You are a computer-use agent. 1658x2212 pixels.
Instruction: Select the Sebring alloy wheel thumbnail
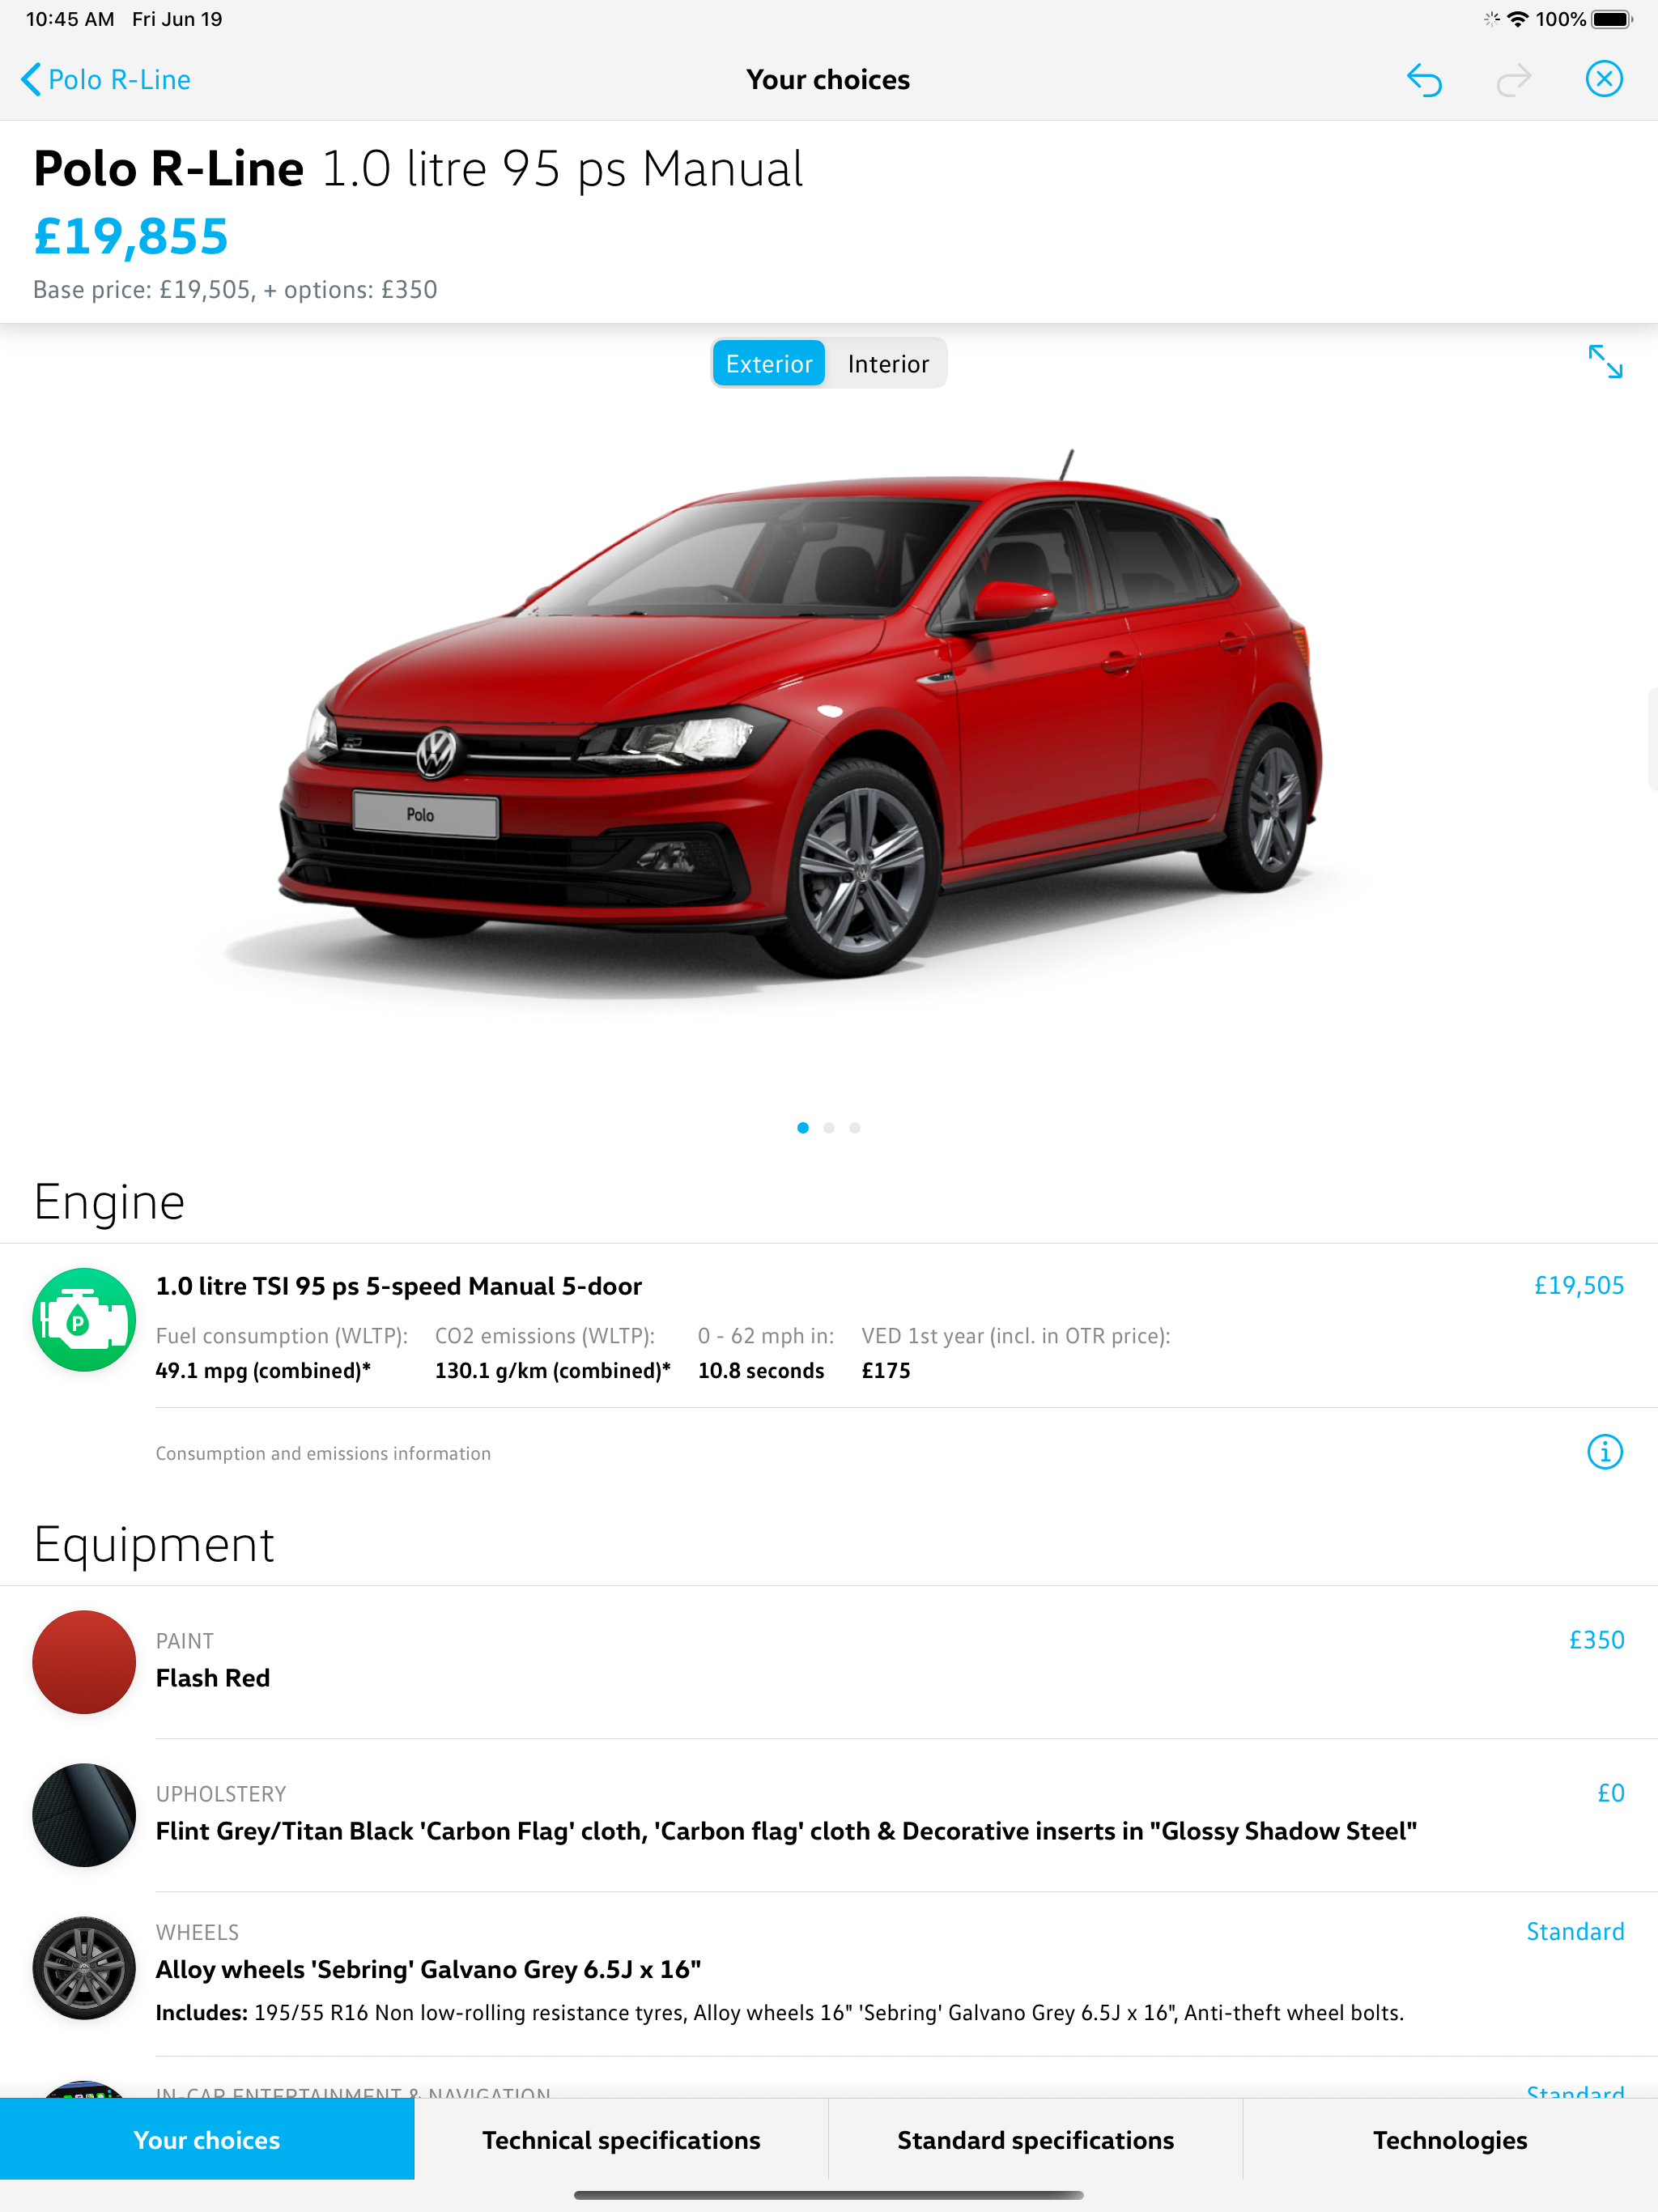coord(84,1967)
